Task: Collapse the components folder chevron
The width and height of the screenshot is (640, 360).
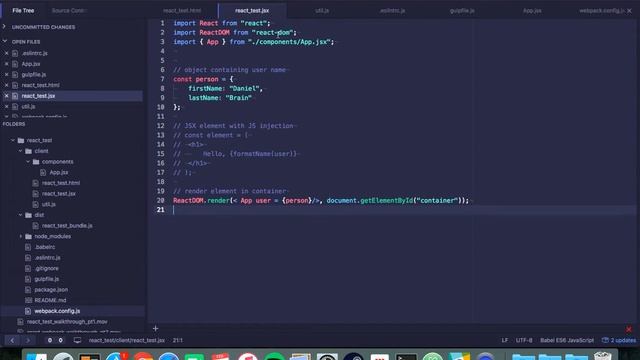Action: pyautogui.click(x=28, y=161)
